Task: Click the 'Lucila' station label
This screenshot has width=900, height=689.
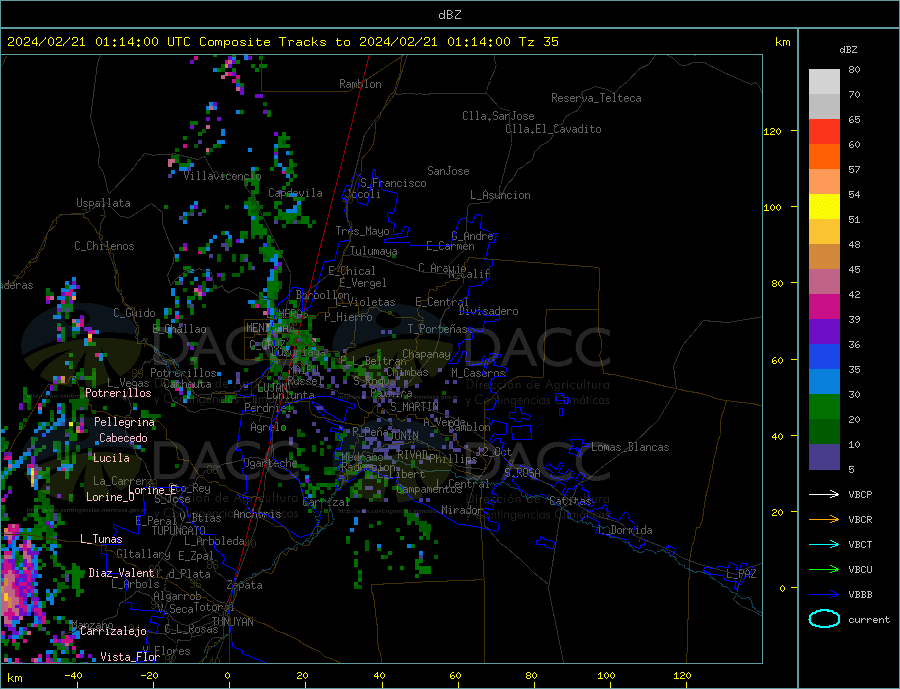Action: 111,458
